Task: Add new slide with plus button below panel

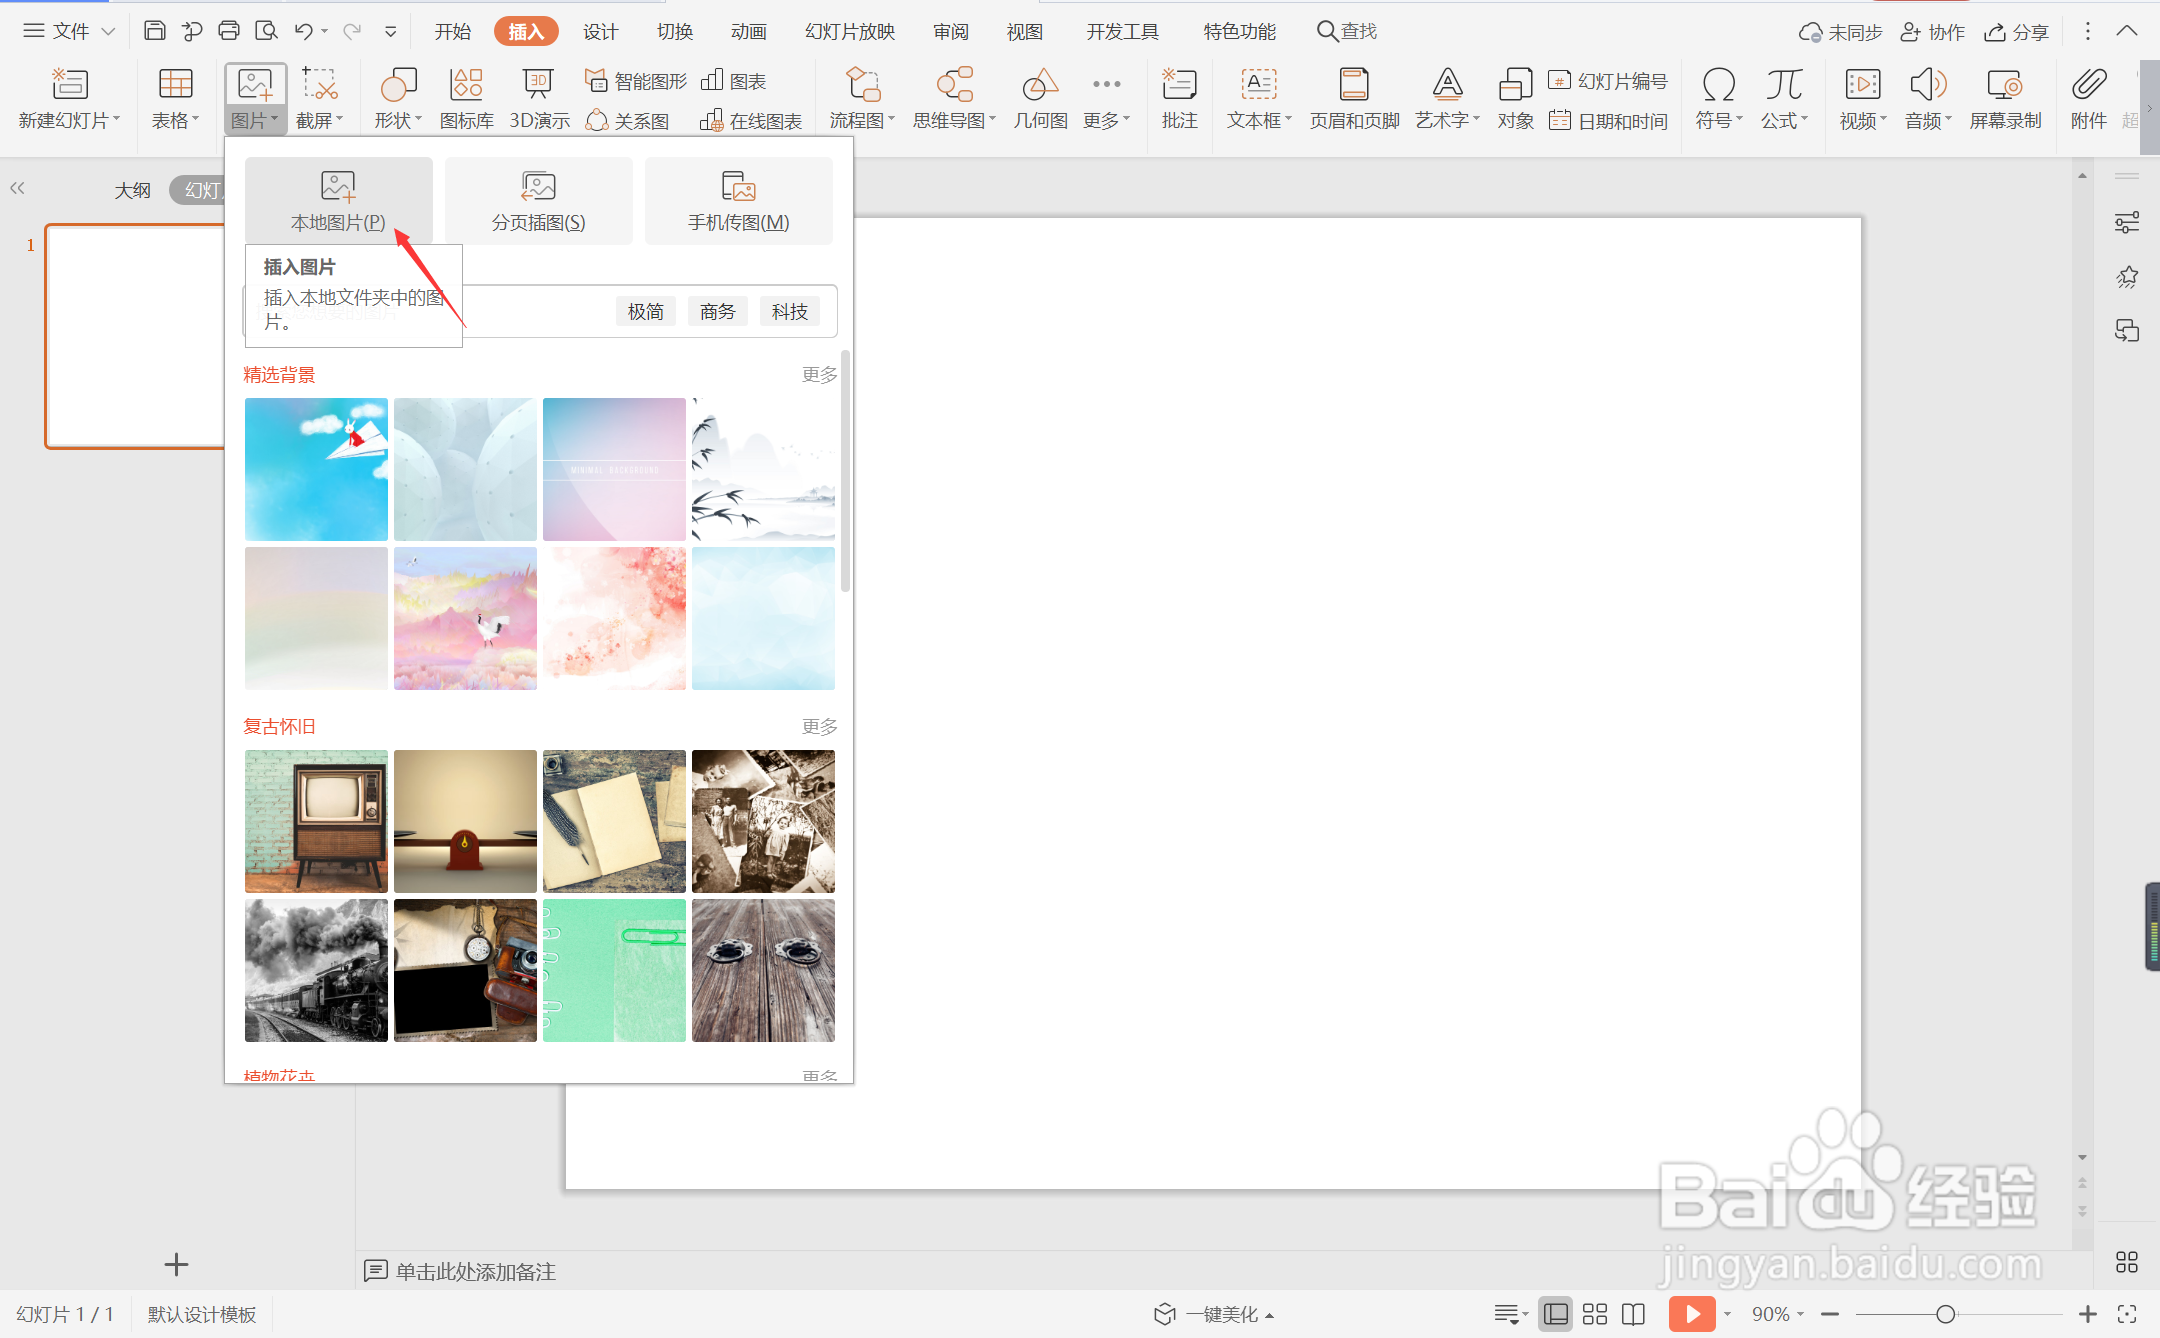Action: click(x=176, y=1265)
